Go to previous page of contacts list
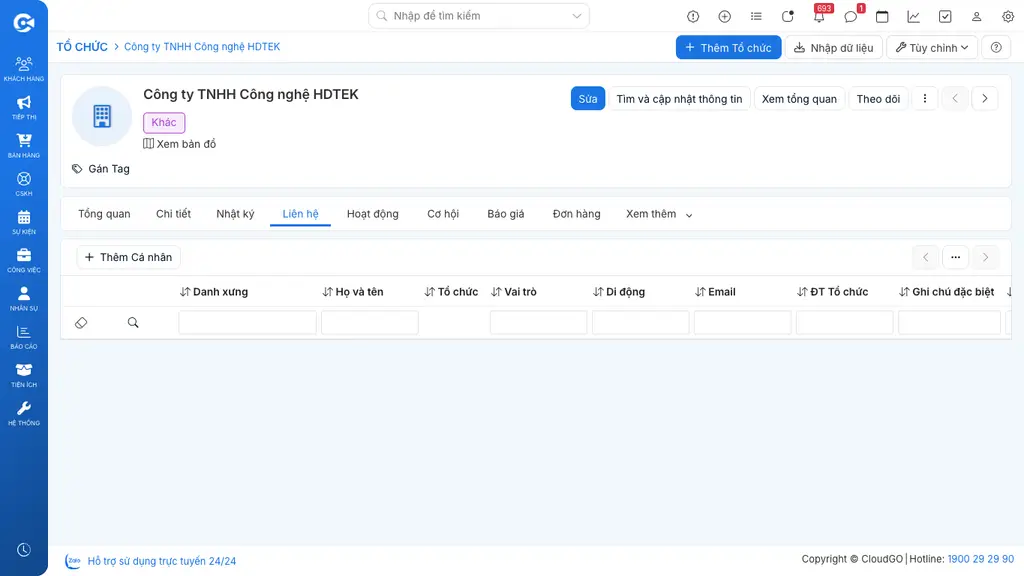Image resolution: width=1024 pixels, height=576 pixels. (925, 257)
